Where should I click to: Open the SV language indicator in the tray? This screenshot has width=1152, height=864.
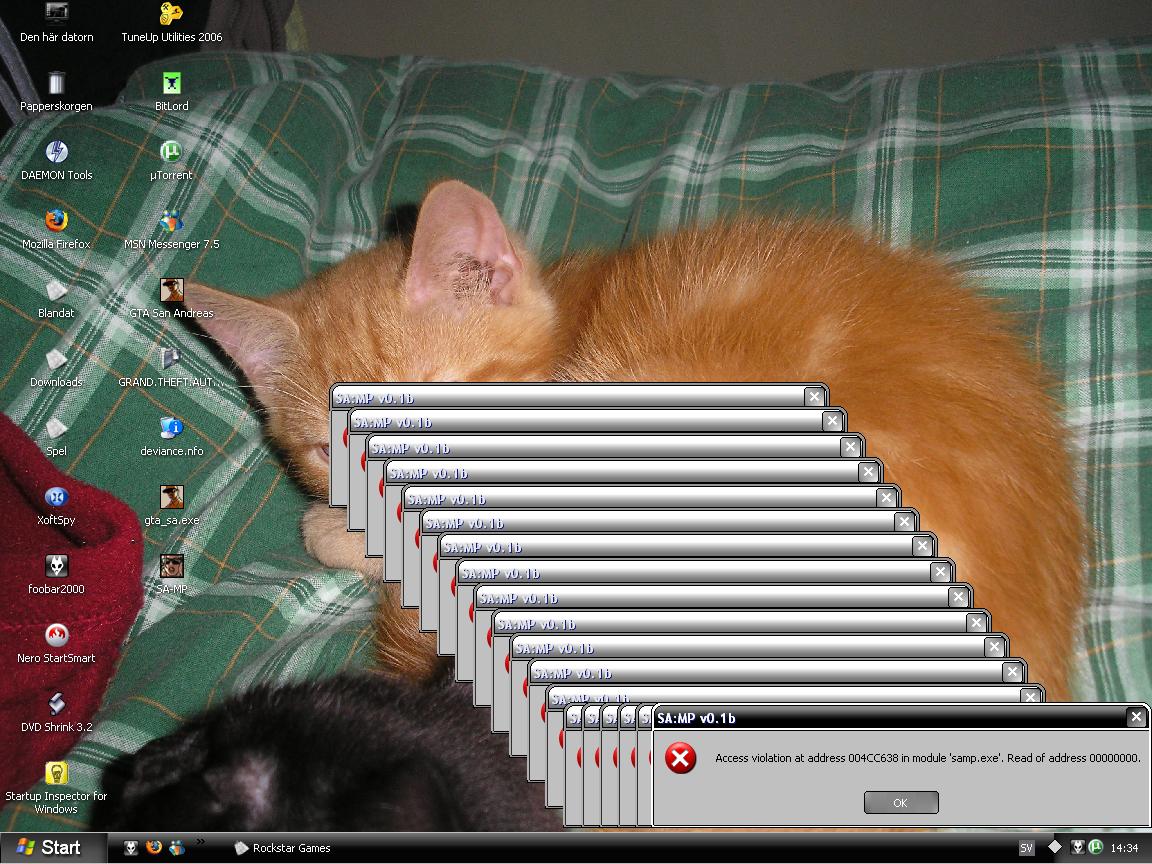(x=1026, y=848)
